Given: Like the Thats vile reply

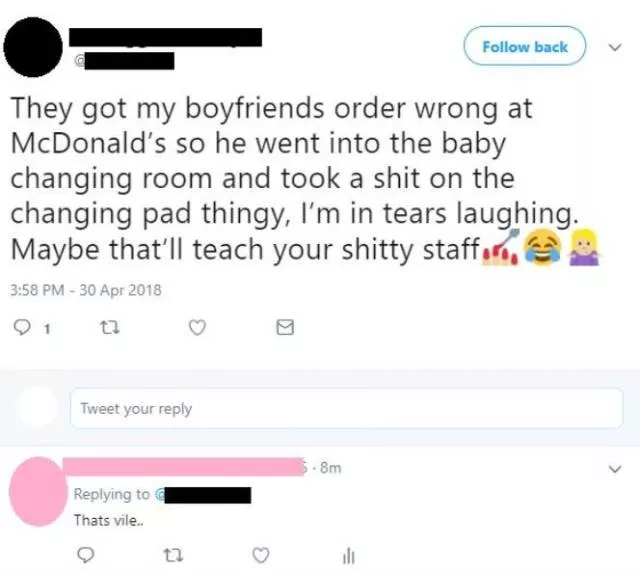Looking at the screenshot, I should click(261, 555).
